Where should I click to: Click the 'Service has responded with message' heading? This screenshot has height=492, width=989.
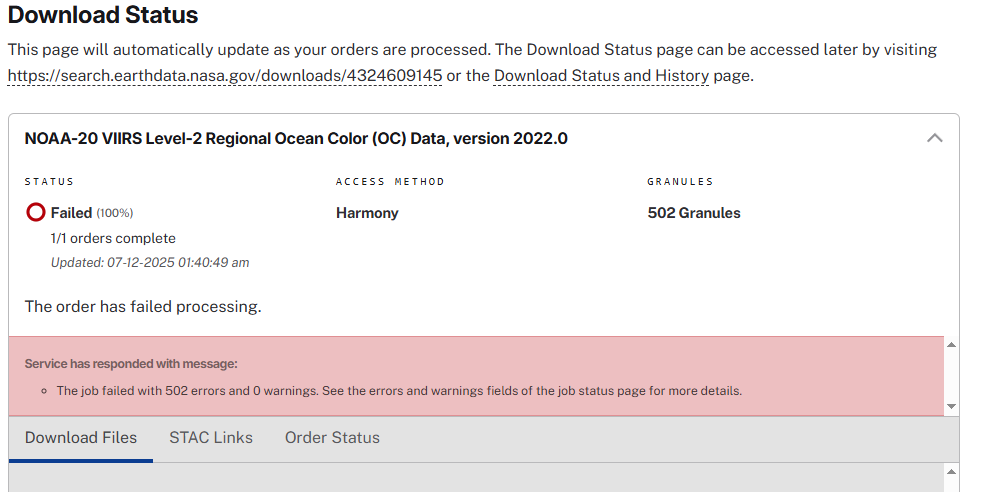[131, 364]
